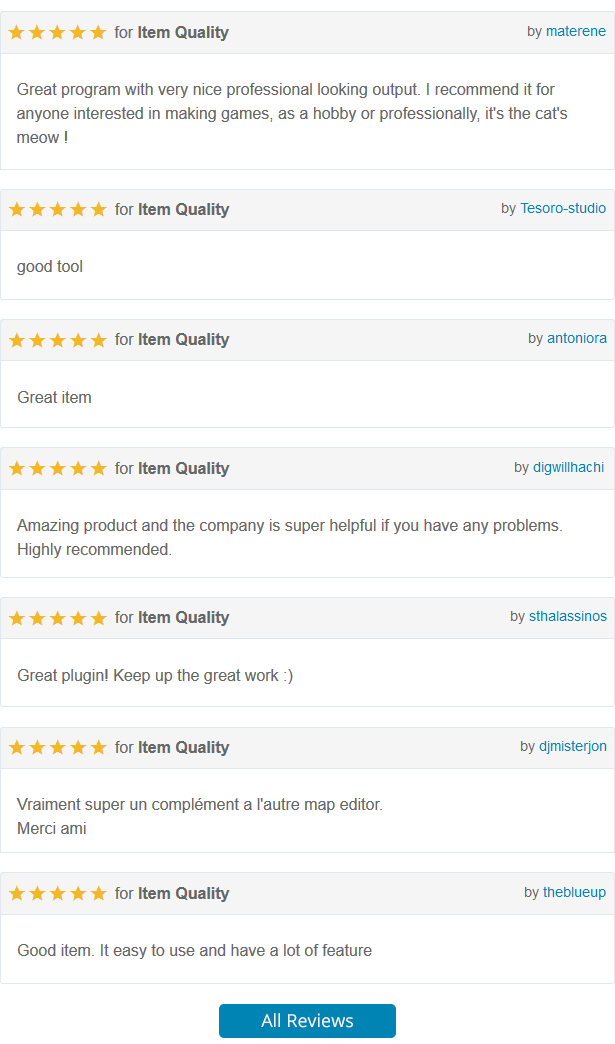Screen dimensions: 615x1044
Task: Open digwillhachi's profile page
Action: point(568,467)
